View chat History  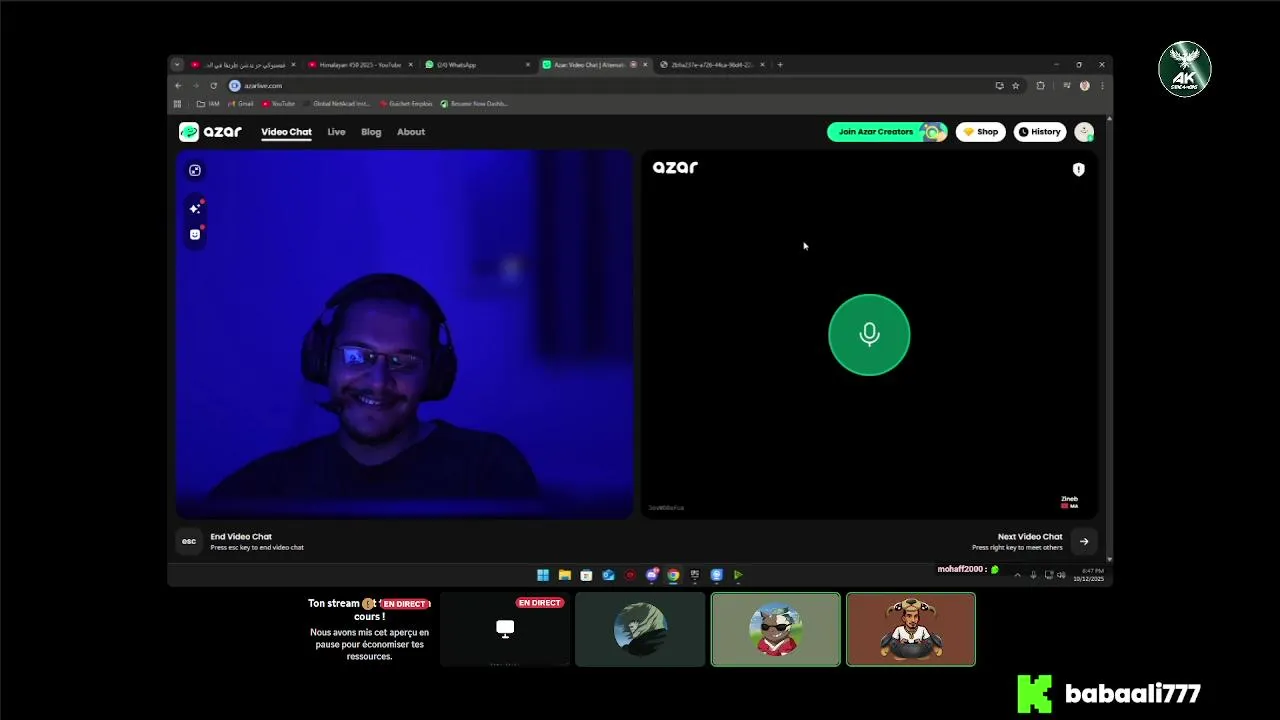tap(1040, 132)
